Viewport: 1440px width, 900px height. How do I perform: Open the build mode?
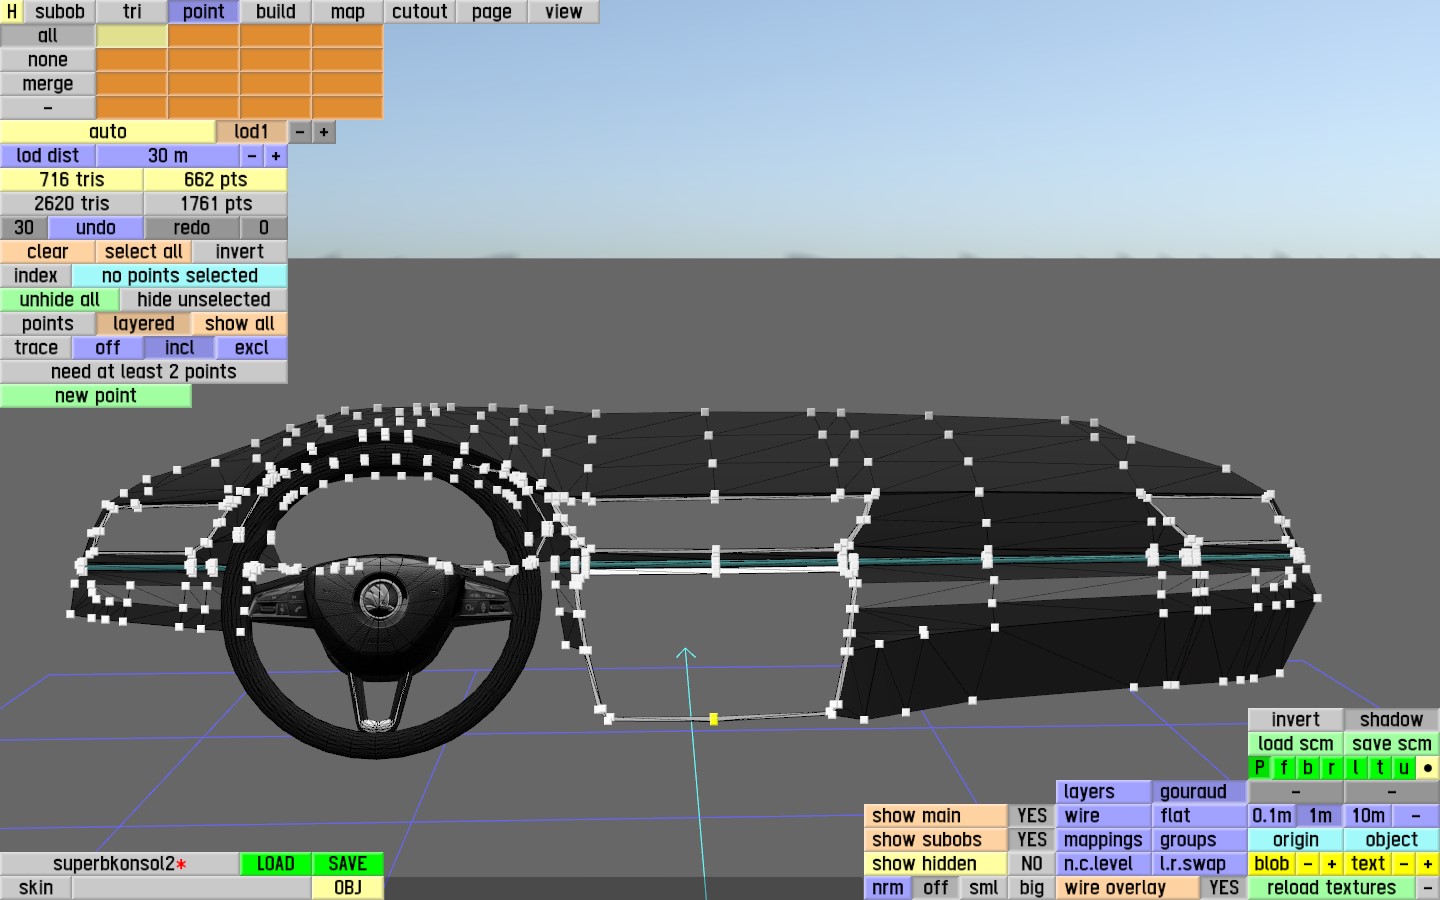click(x=276, y=12)
